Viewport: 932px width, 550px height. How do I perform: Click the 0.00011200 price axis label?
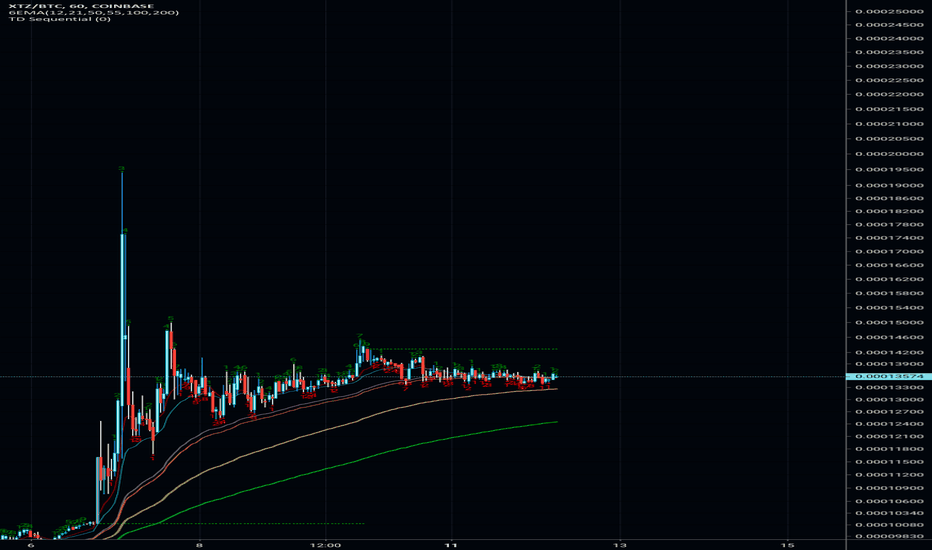tap(889, 474)
